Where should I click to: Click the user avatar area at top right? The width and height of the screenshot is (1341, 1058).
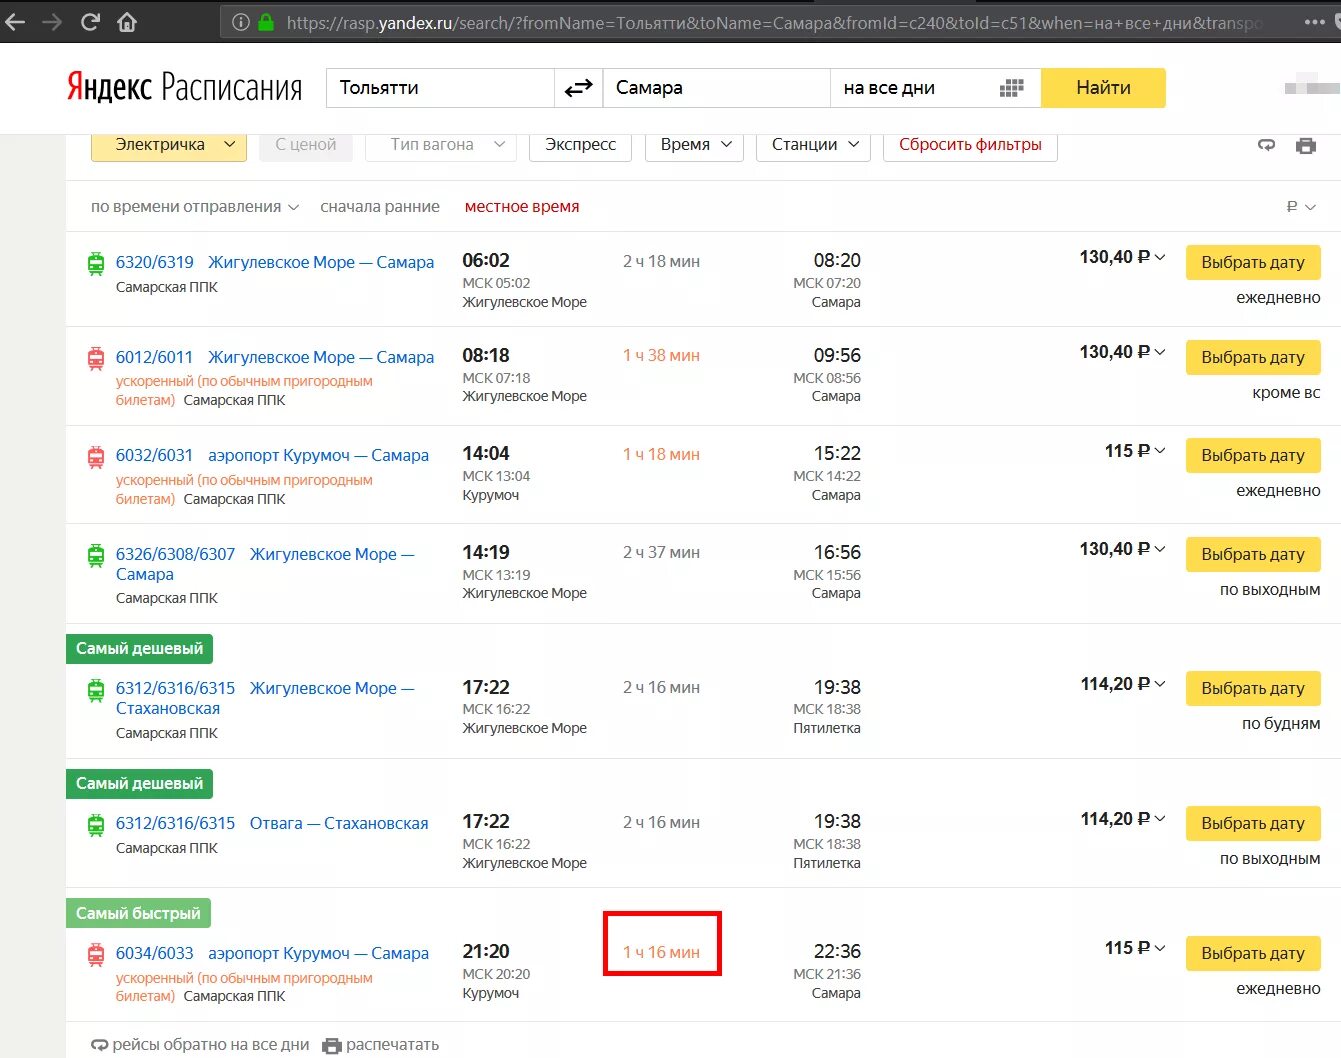point(1311,85)
